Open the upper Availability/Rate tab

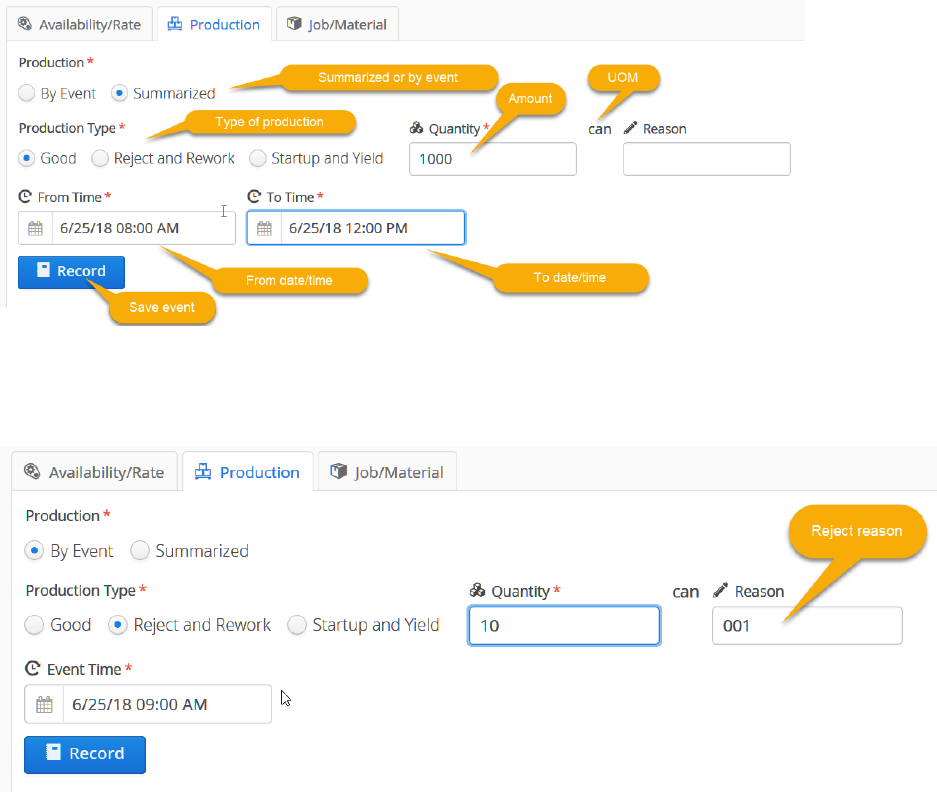[x=80, y=24]
